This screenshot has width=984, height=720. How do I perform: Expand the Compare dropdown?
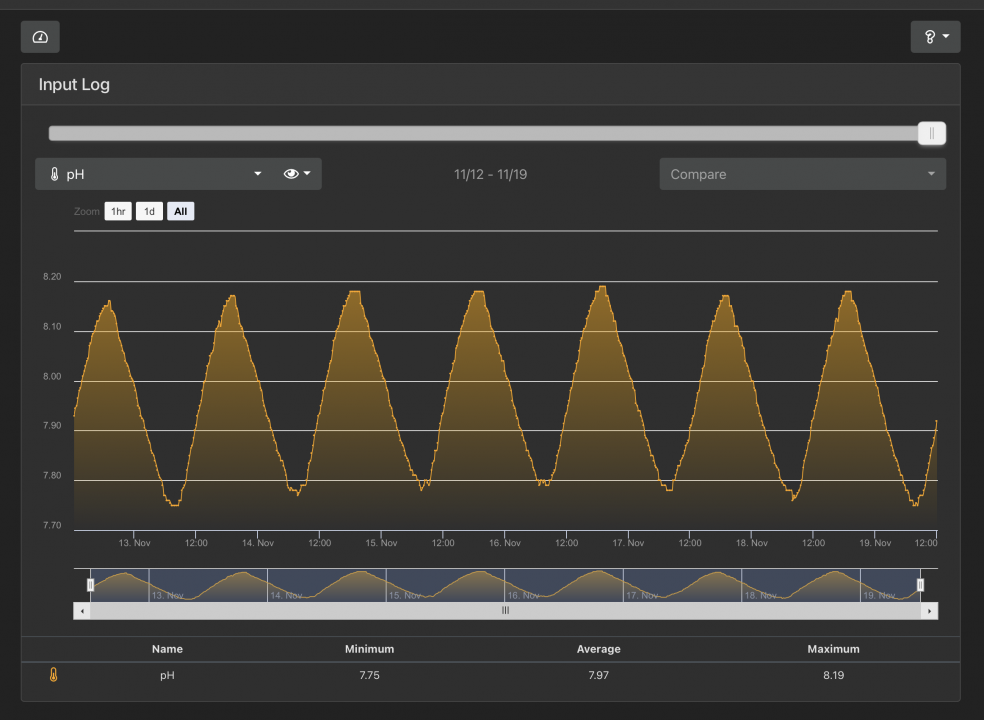(802, 174)
